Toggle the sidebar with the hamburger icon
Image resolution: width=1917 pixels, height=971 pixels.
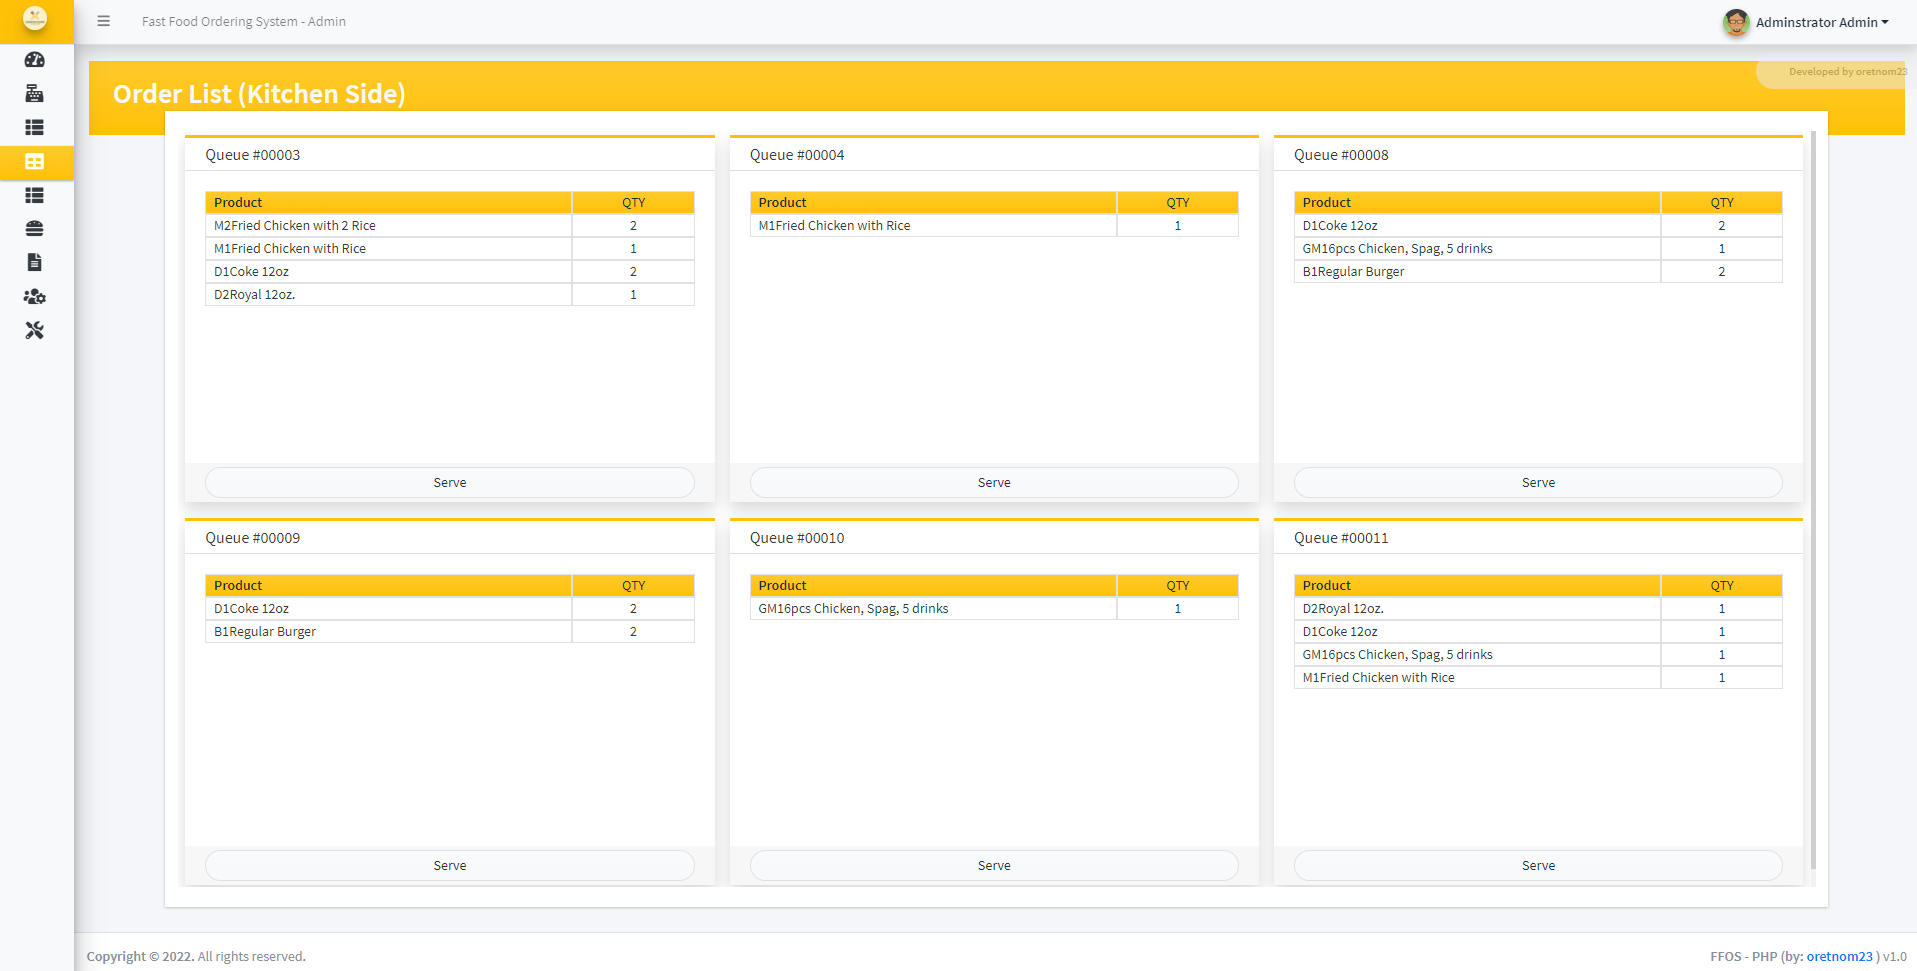103,21
